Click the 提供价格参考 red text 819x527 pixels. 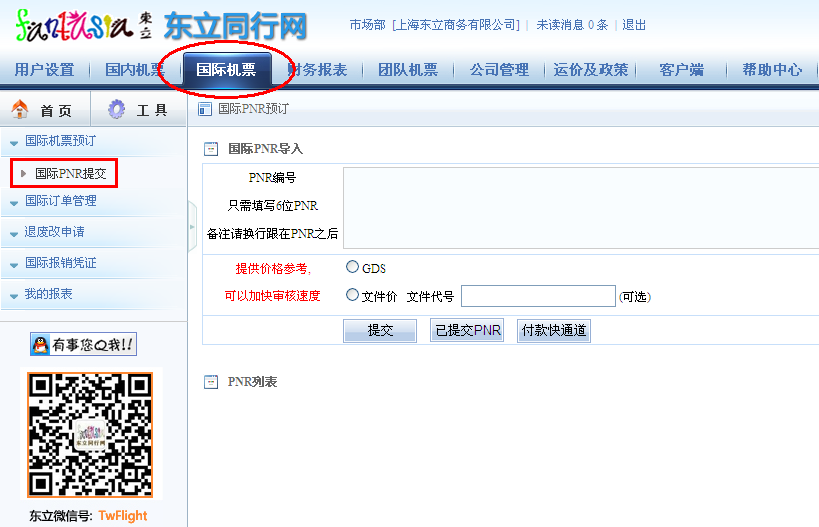(x=273, y=268)
